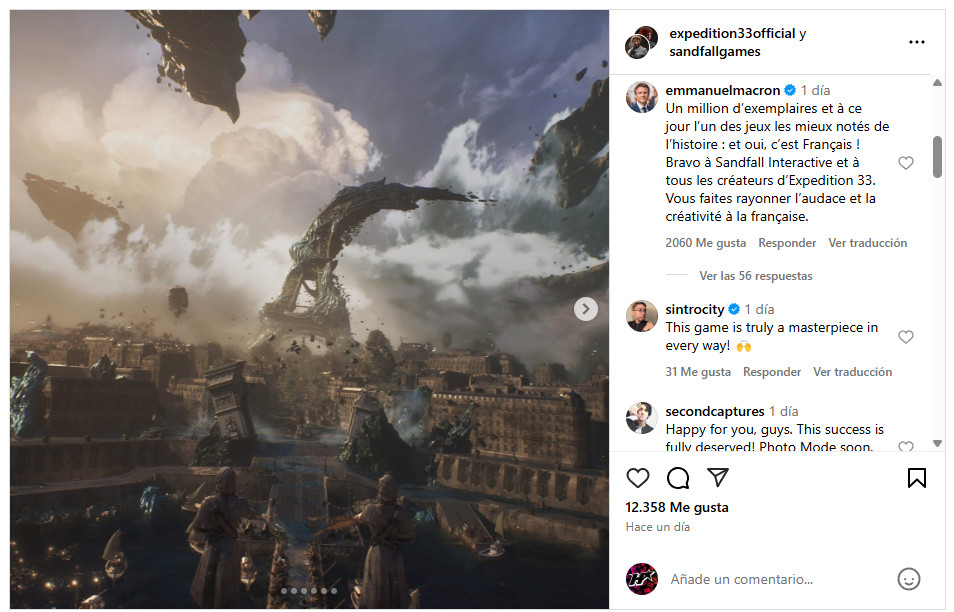Open sintrocity's profile avatar
The image size is (954, 612).
[642, 316]
